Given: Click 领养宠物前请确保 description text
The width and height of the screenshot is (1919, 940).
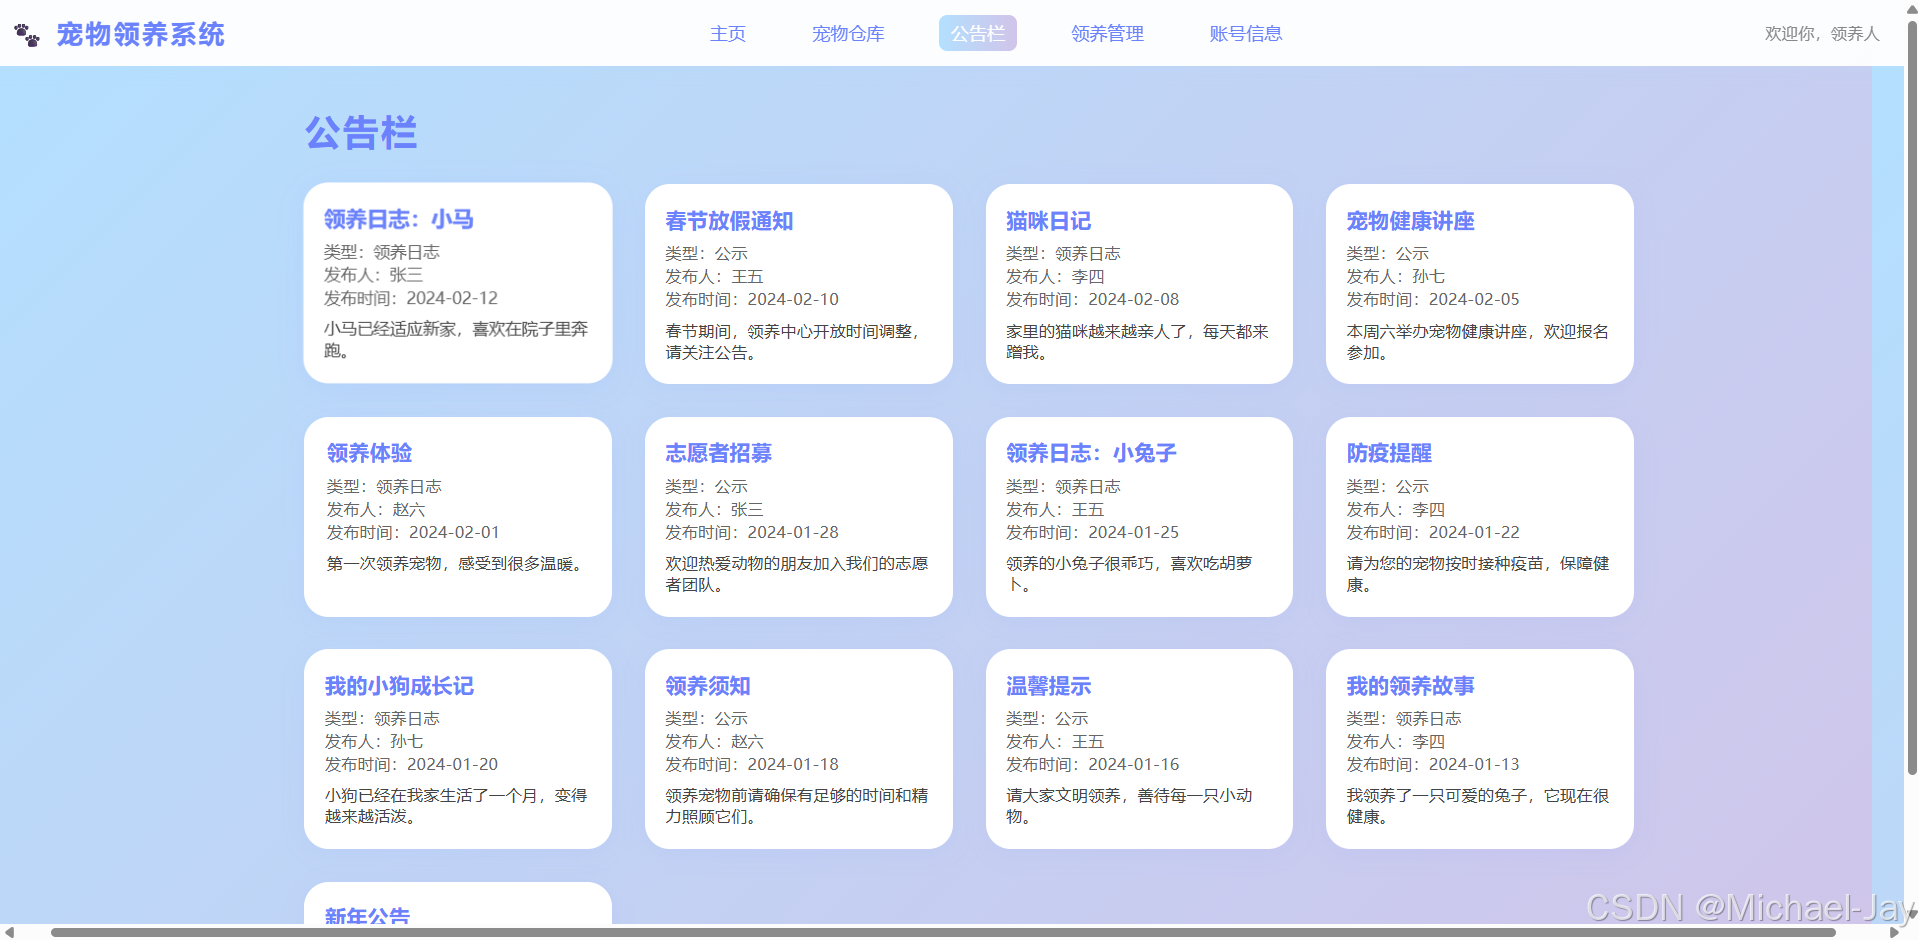Looking at the screenshot, I should click(797, 806).
